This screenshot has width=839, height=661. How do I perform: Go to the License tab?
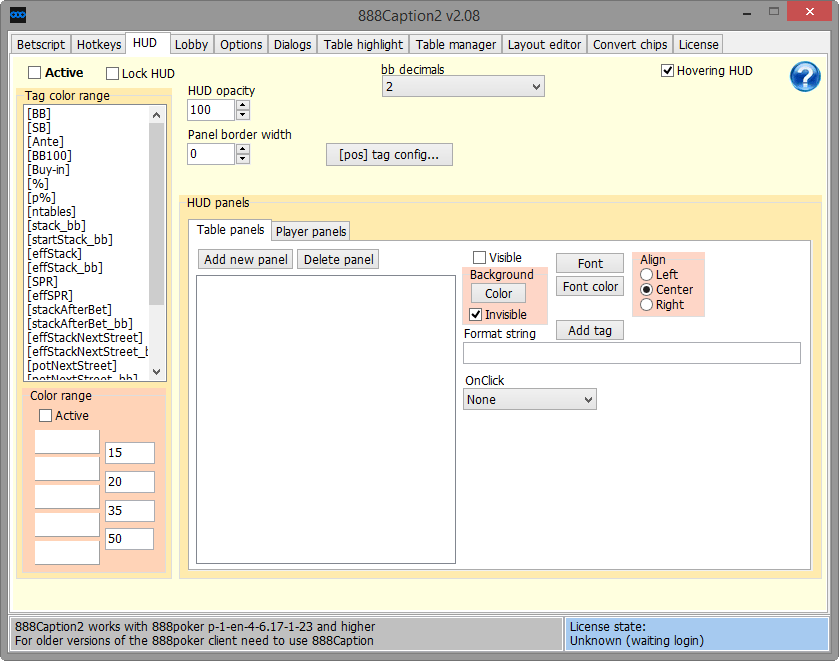point(699,44)
